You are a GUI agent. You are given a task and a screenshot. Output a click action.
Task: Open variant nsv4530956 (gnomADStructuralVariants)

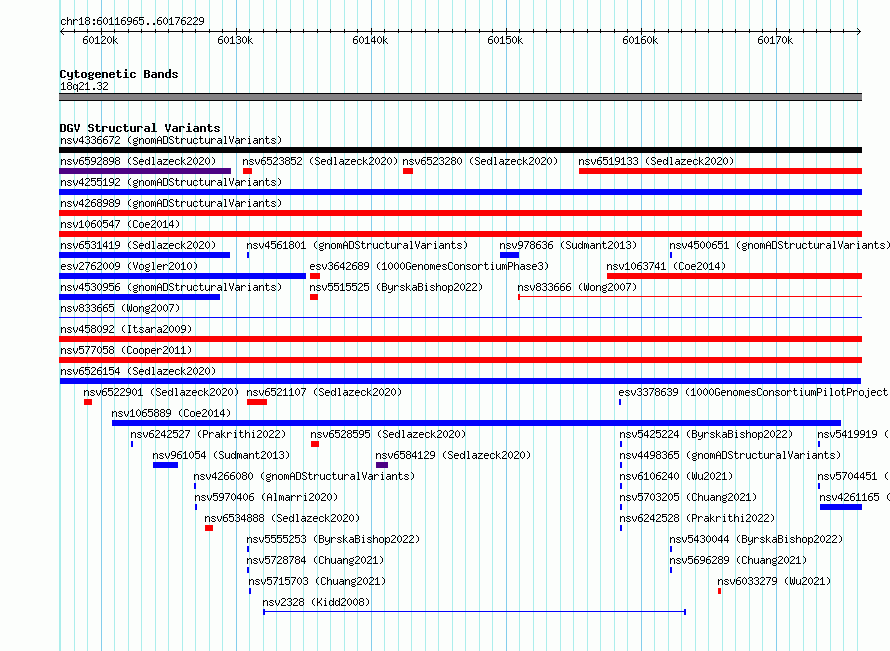pos(171,287)
